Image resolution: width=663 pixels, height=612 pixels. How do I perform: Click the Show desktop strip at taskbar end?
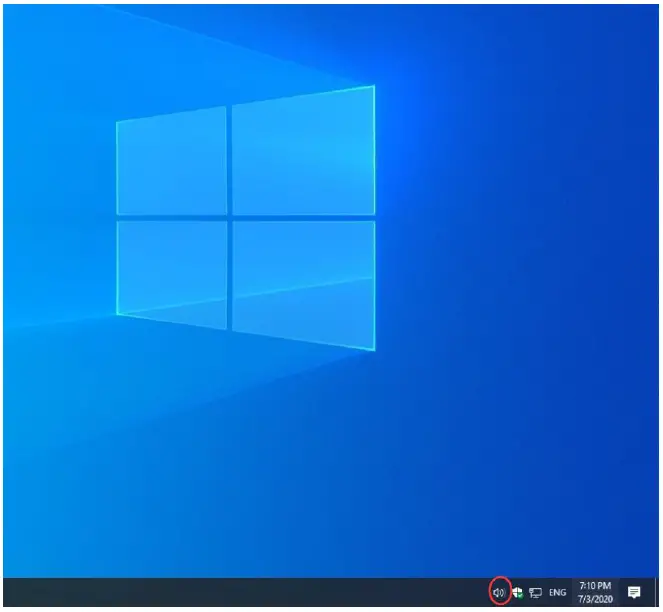click(657, 593)
